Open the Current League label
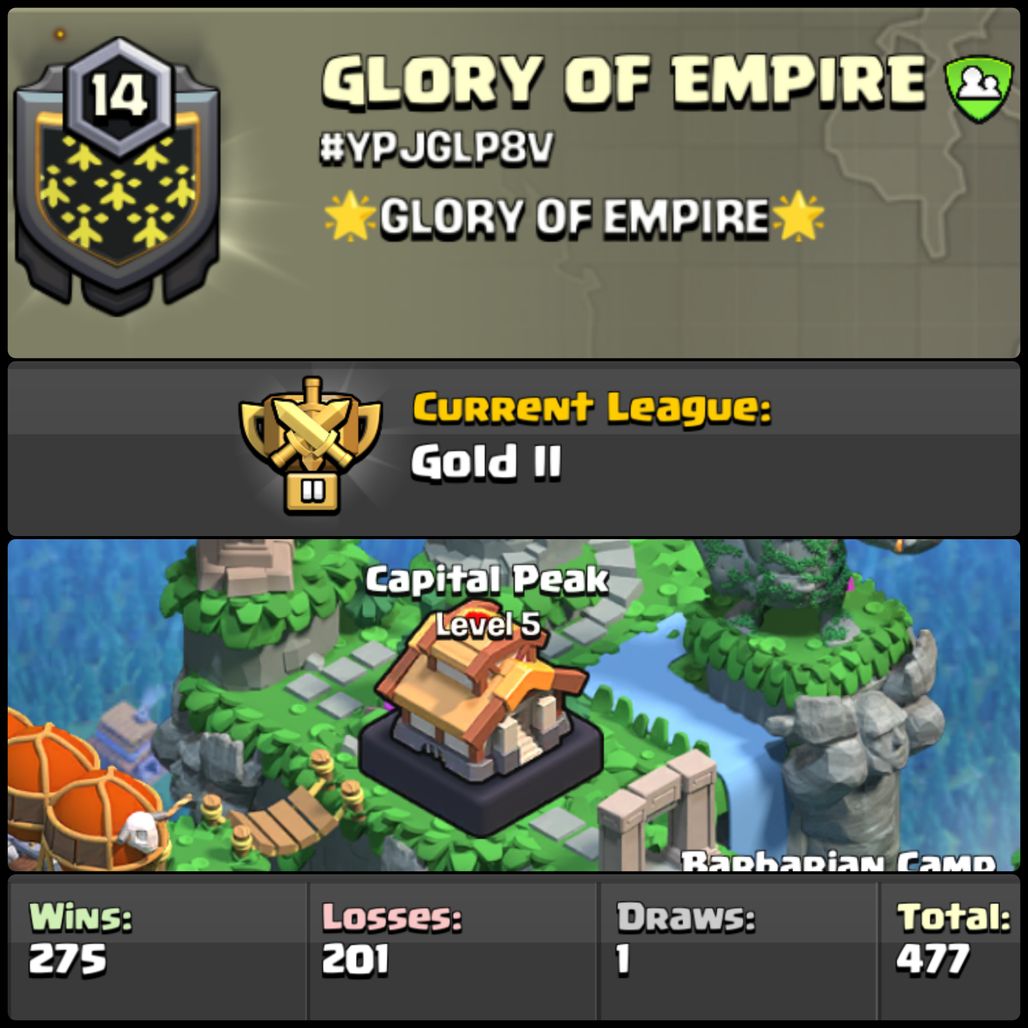Screen dimensions: 1028x1028 click(x=592, y=408)
